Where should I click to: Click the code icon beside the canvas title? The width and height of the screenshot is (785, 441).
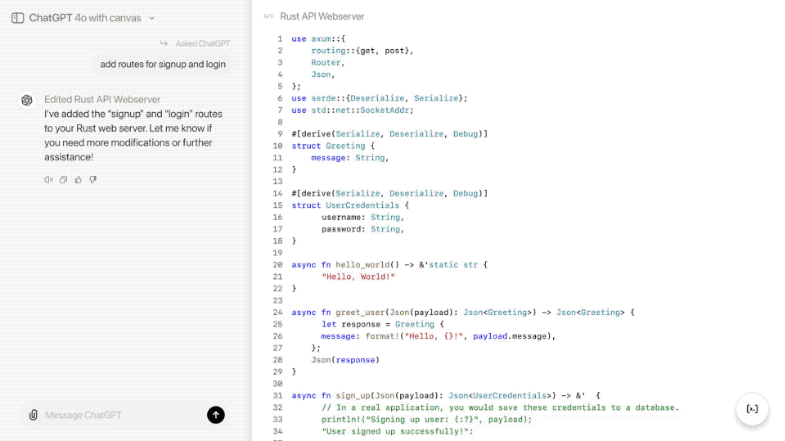[268, 17]
